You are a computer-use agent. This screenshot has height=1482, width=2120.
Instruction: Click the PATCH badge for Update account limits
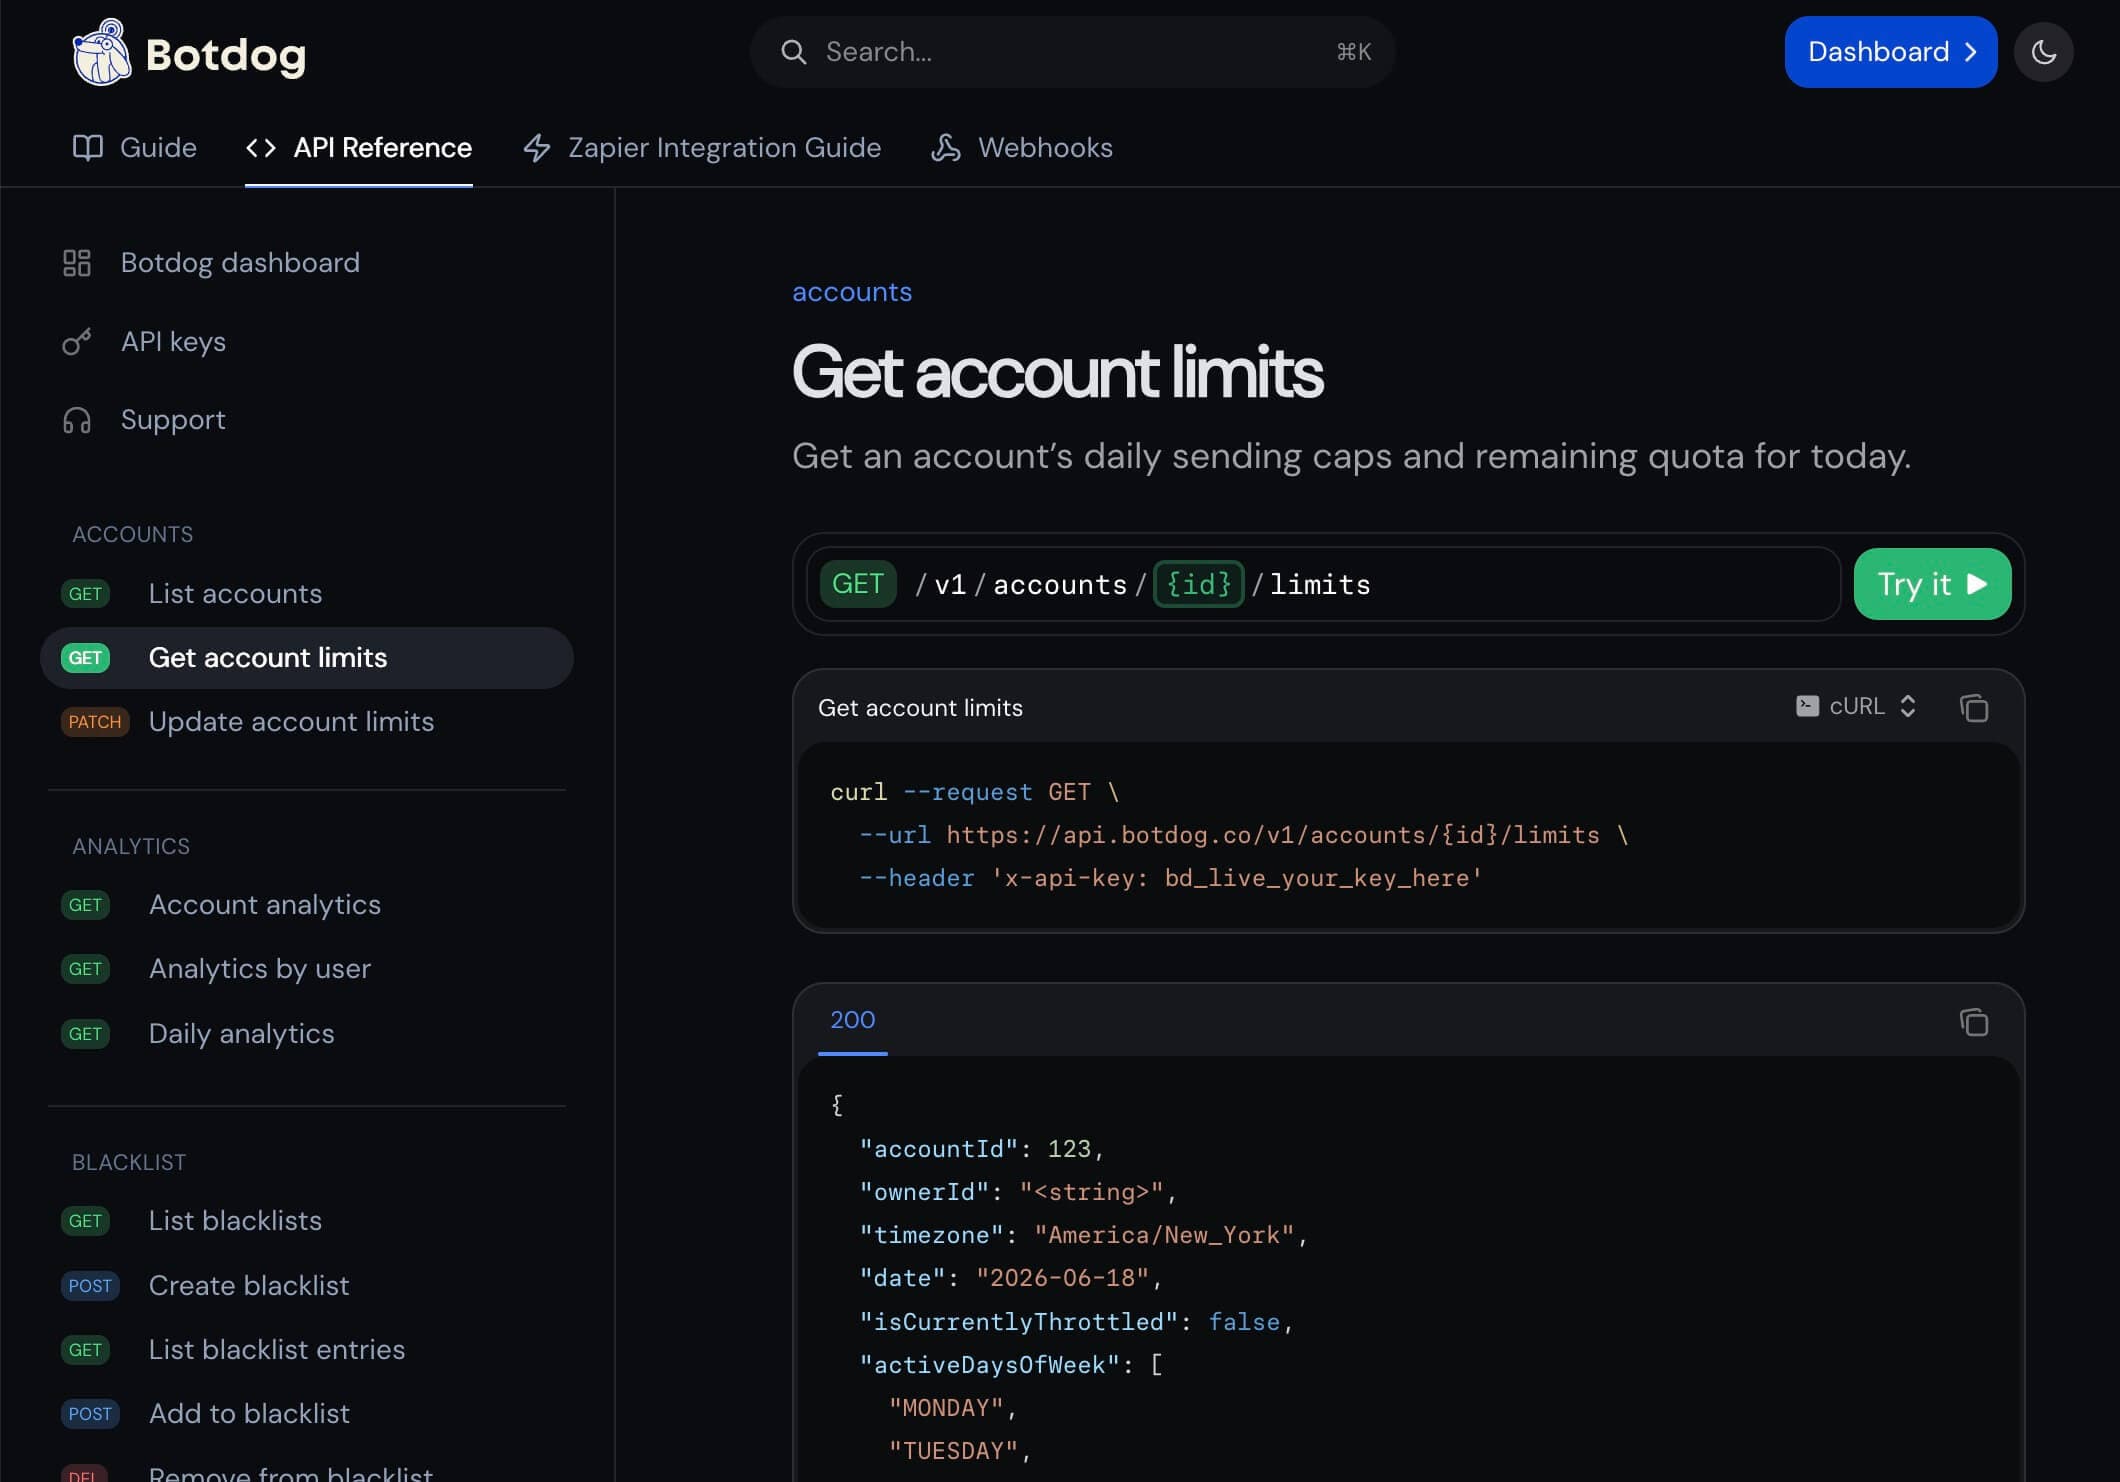(x=95, y=722)
